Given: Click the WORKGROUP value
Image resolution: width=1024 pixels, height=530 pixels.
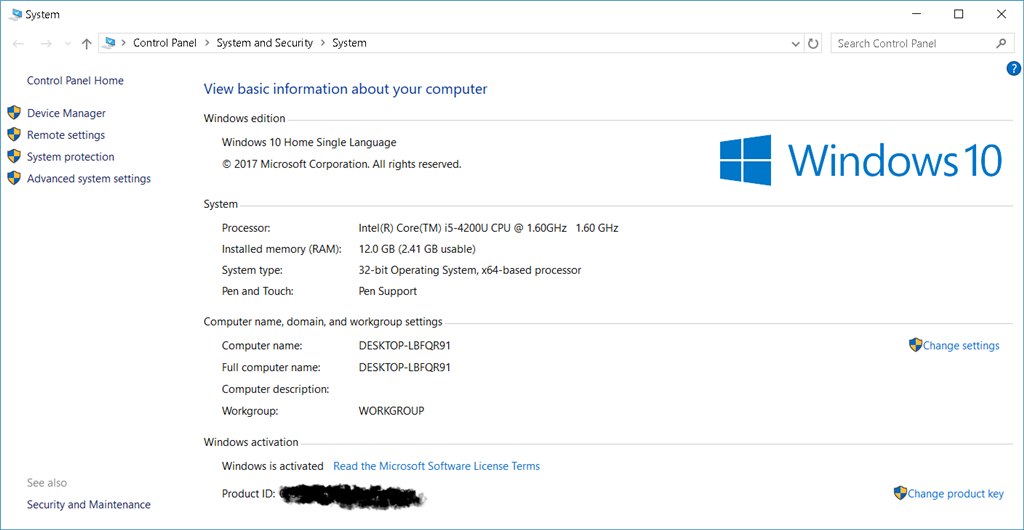Looking at the screenshot, I should (392, 411).
